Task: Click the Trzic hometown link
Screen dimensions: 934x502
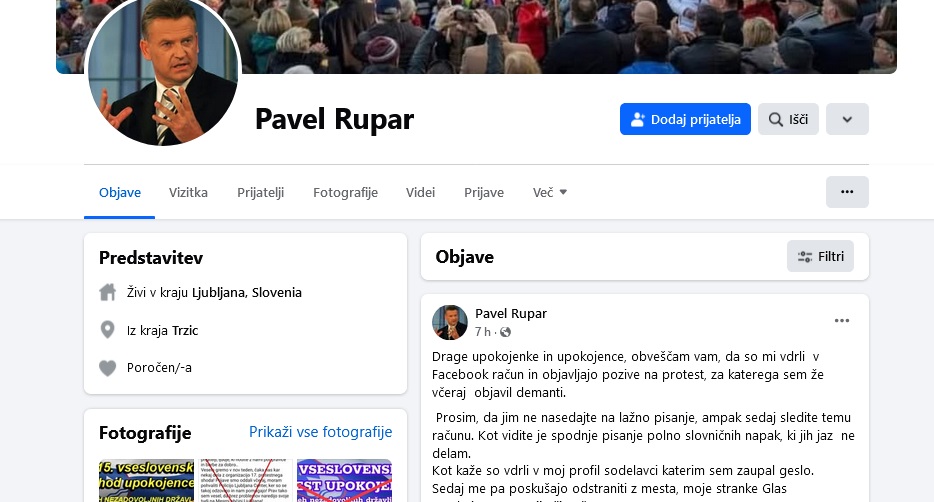Action: point(185,330)
